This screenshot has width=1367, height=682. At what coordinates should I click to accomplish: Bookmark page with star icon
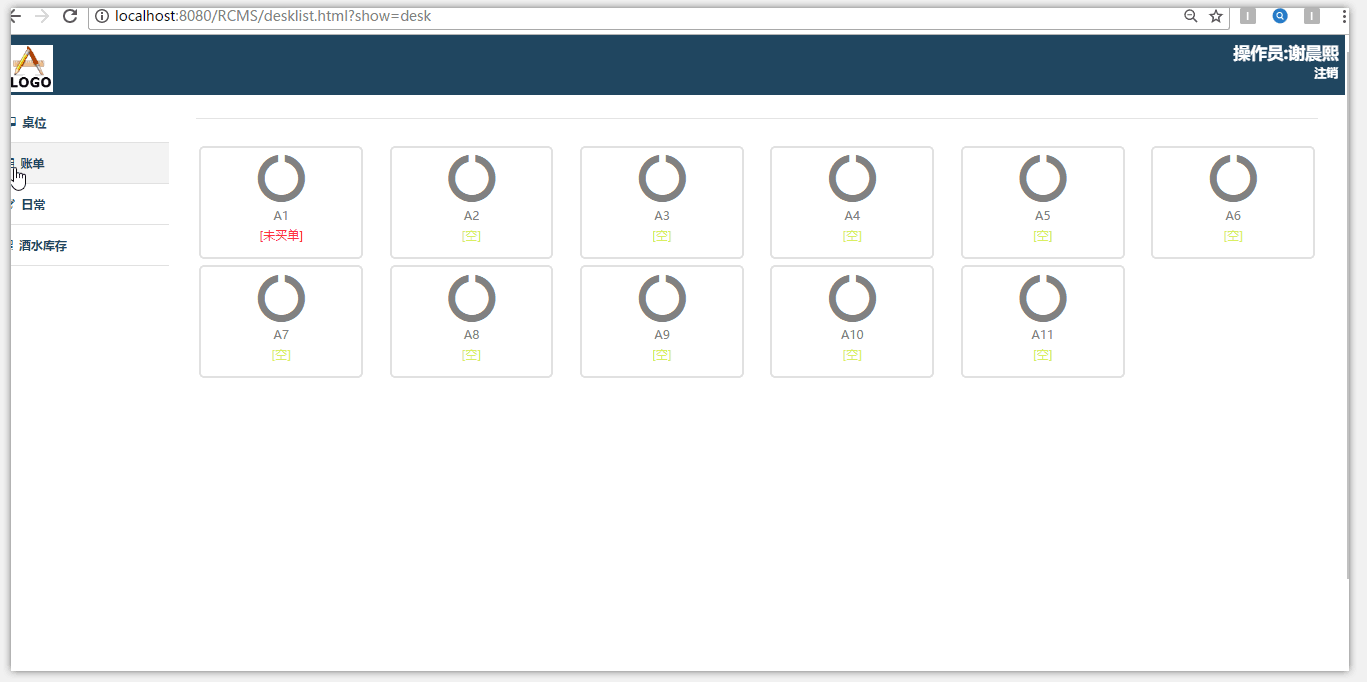[1216, 16]
